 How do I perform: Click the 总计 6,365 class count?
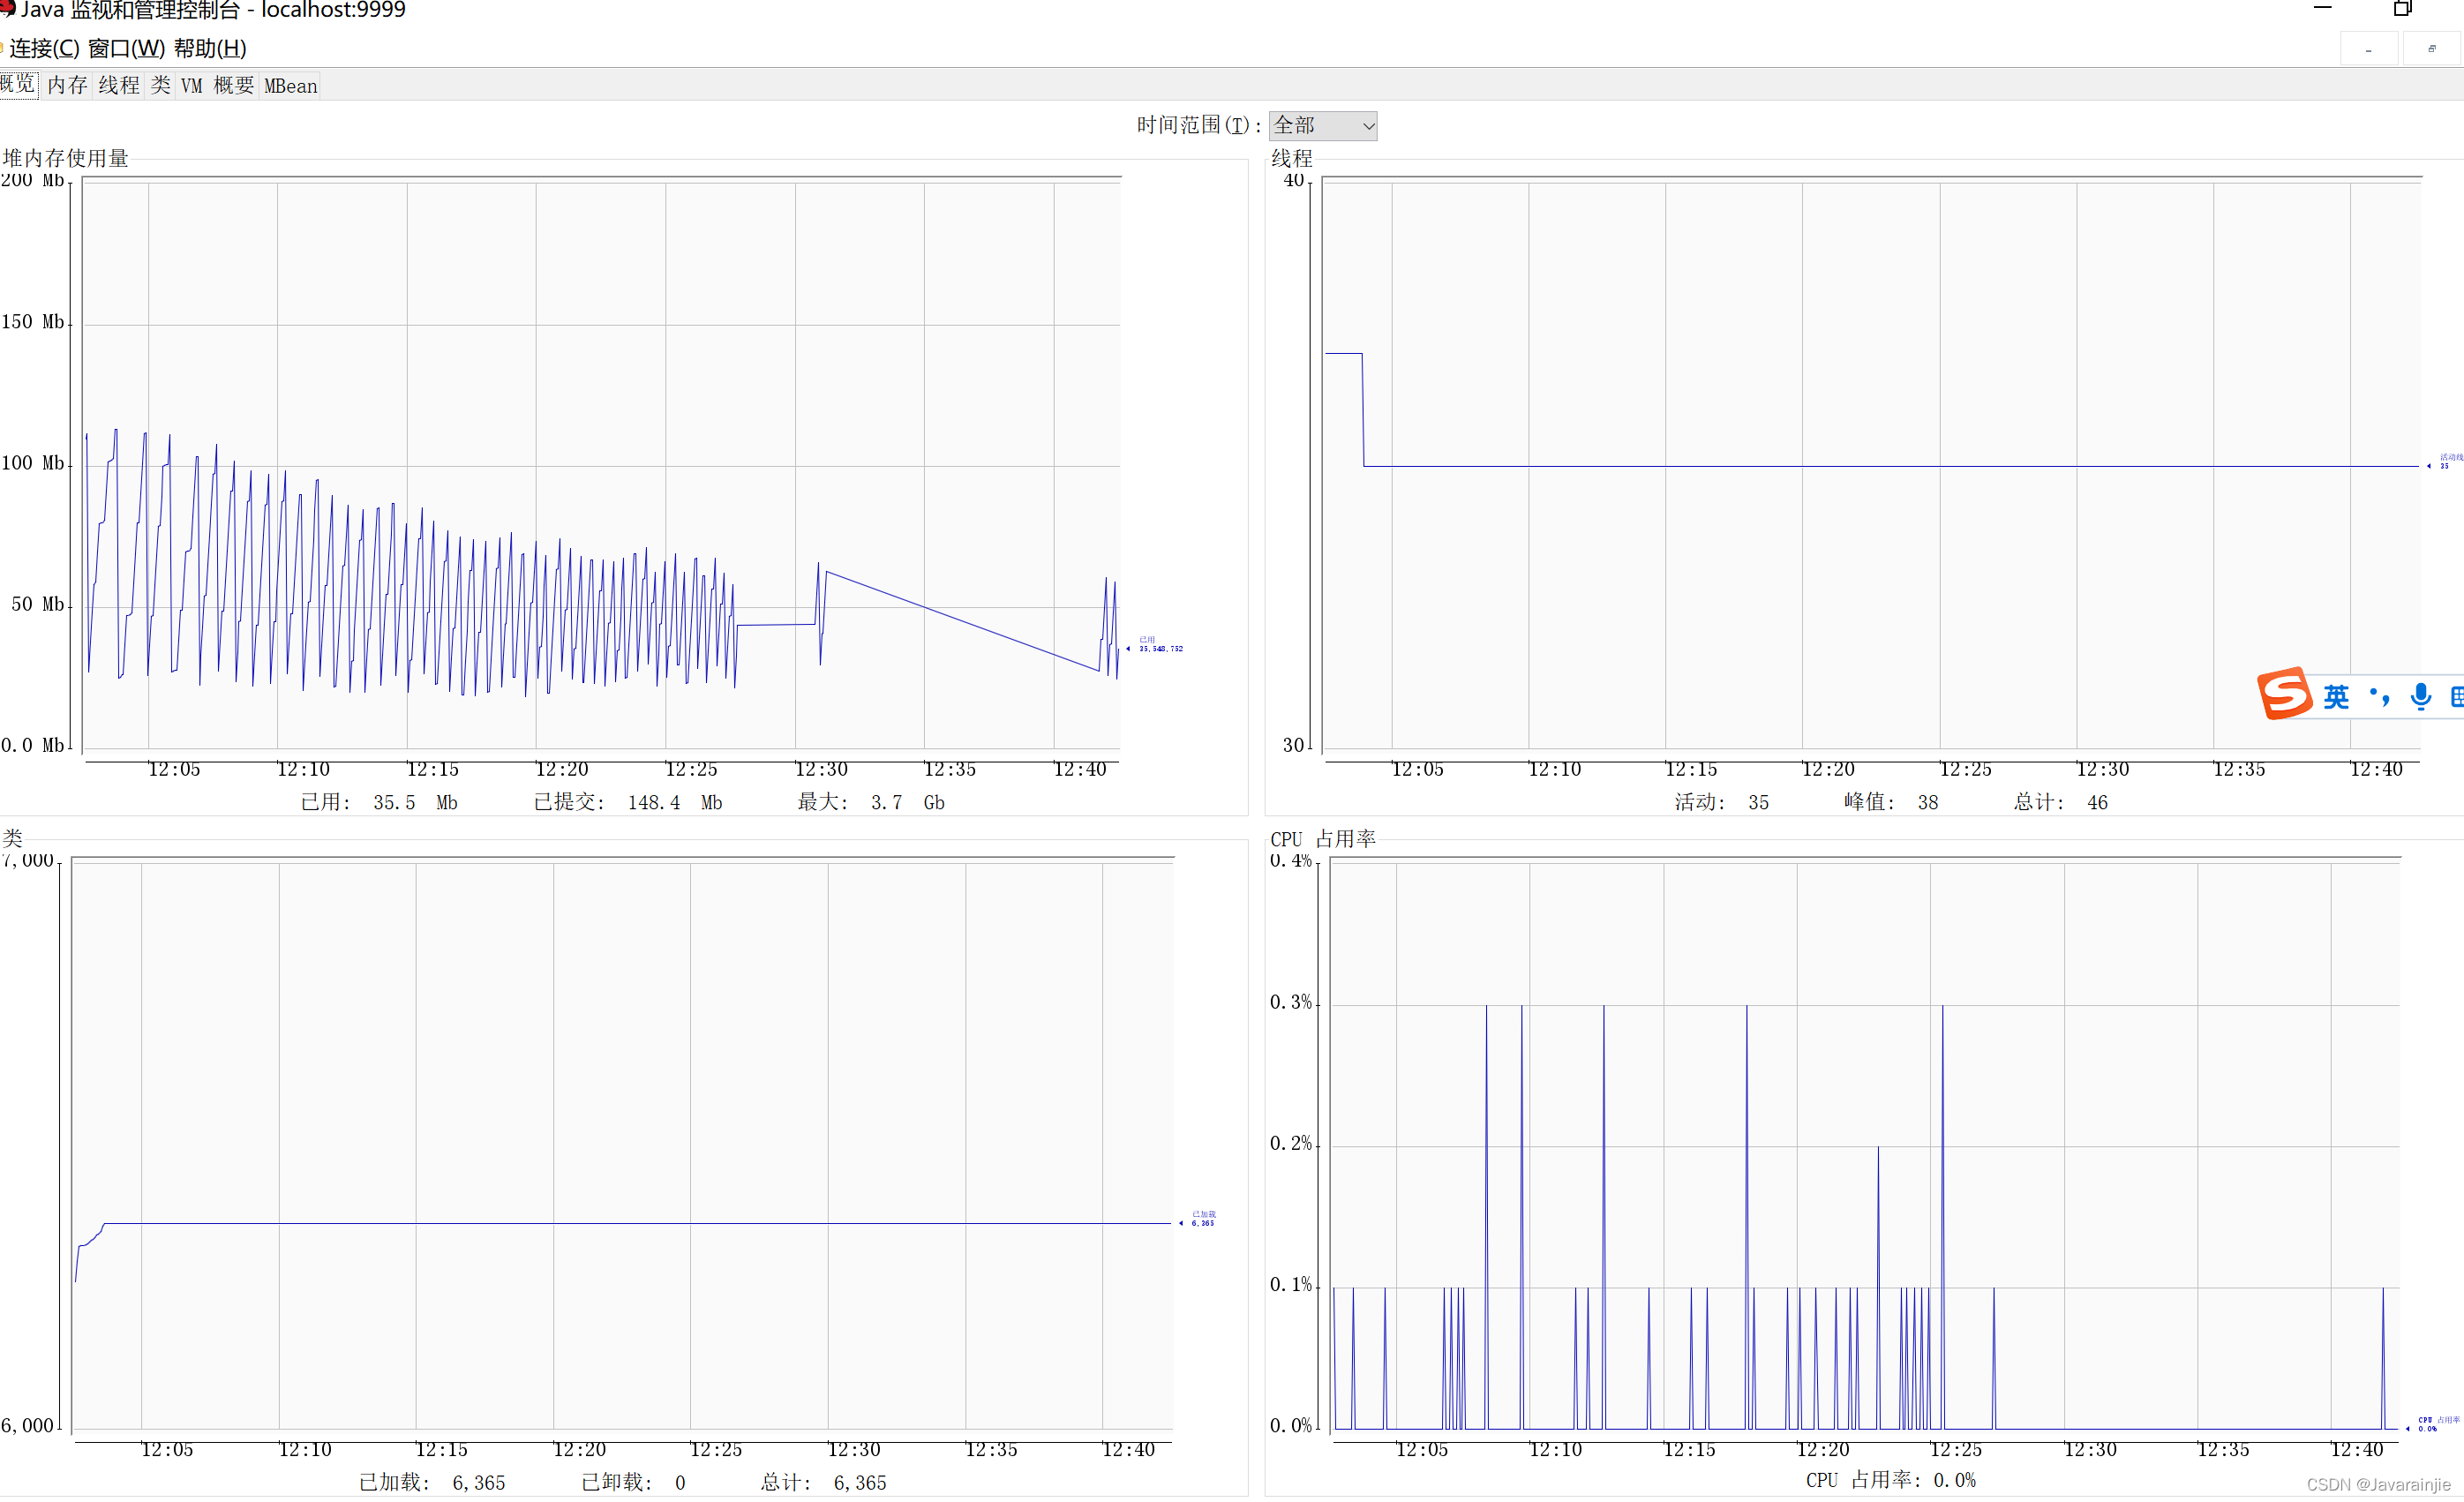coord(823,1482)
